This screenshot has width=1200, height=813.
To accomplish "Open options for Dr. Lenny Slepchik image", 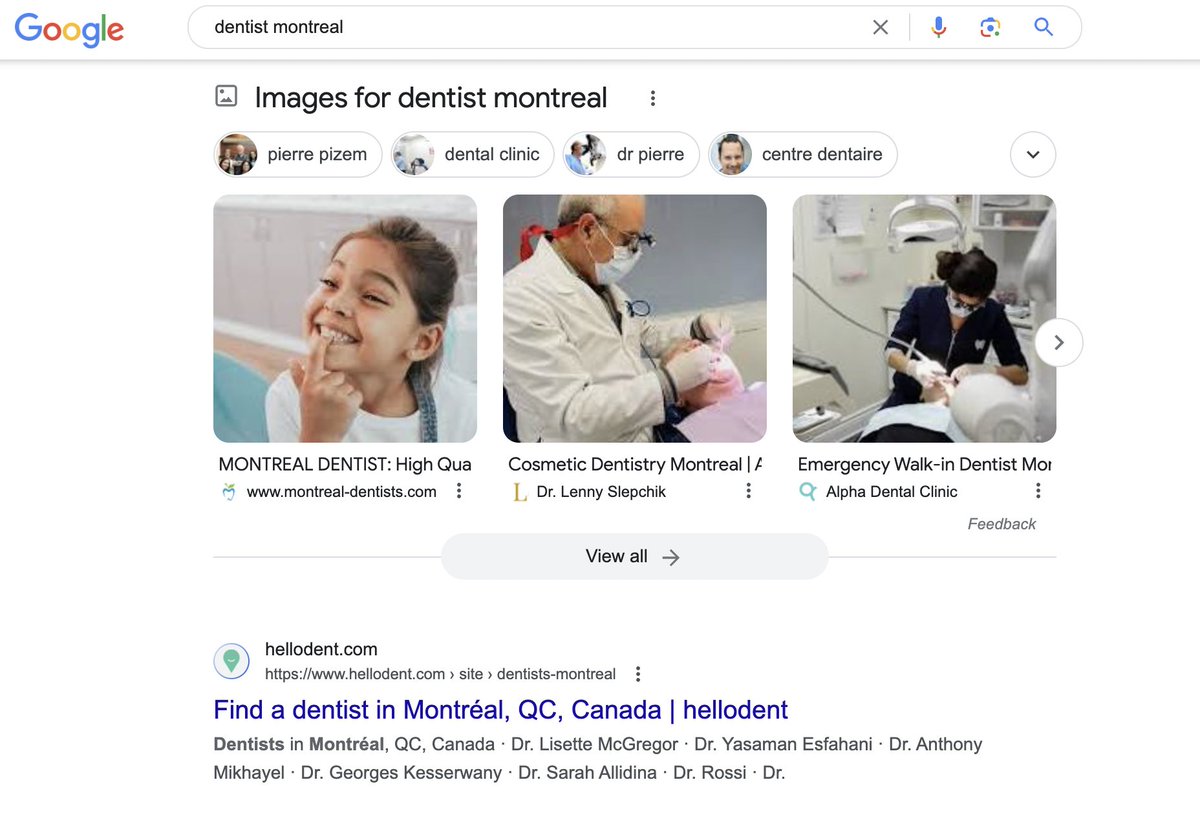I will (748, 491).
